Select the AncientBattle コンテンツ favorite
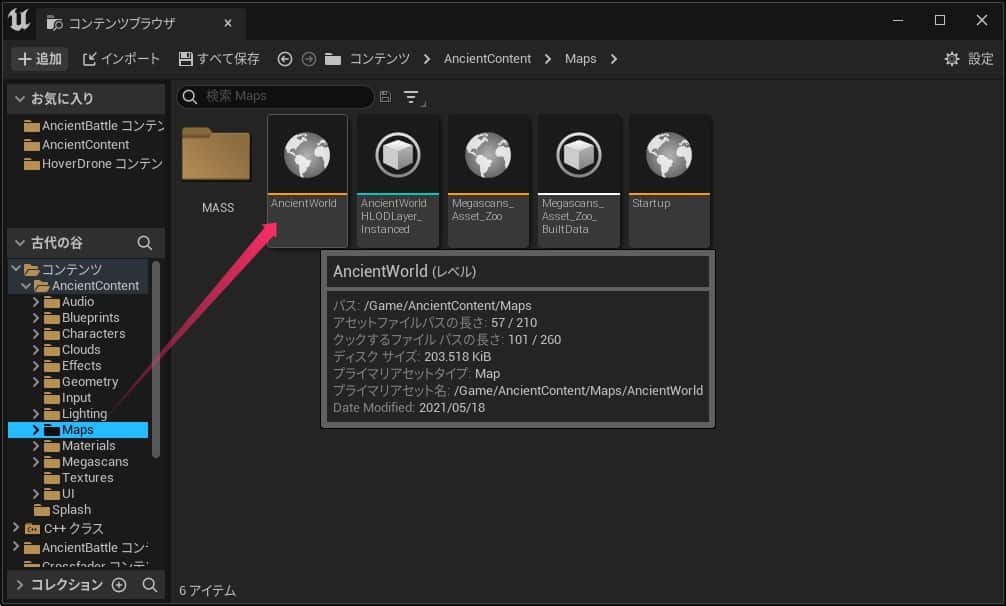The width and height of the screenshot is (1006, 606). pos(94,126)
